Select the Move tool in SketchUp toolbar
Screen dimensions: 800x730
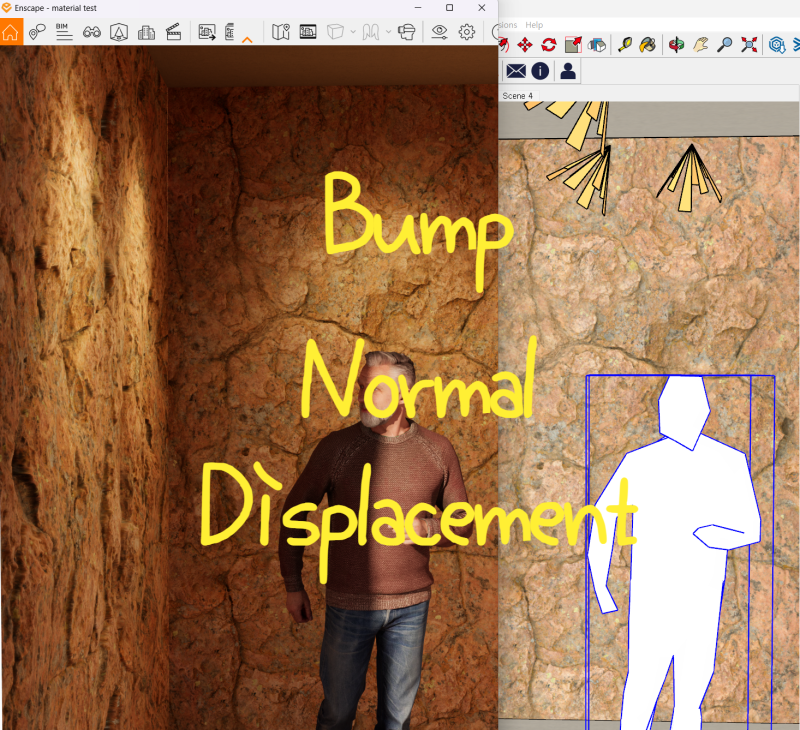[x=527, y=45]
